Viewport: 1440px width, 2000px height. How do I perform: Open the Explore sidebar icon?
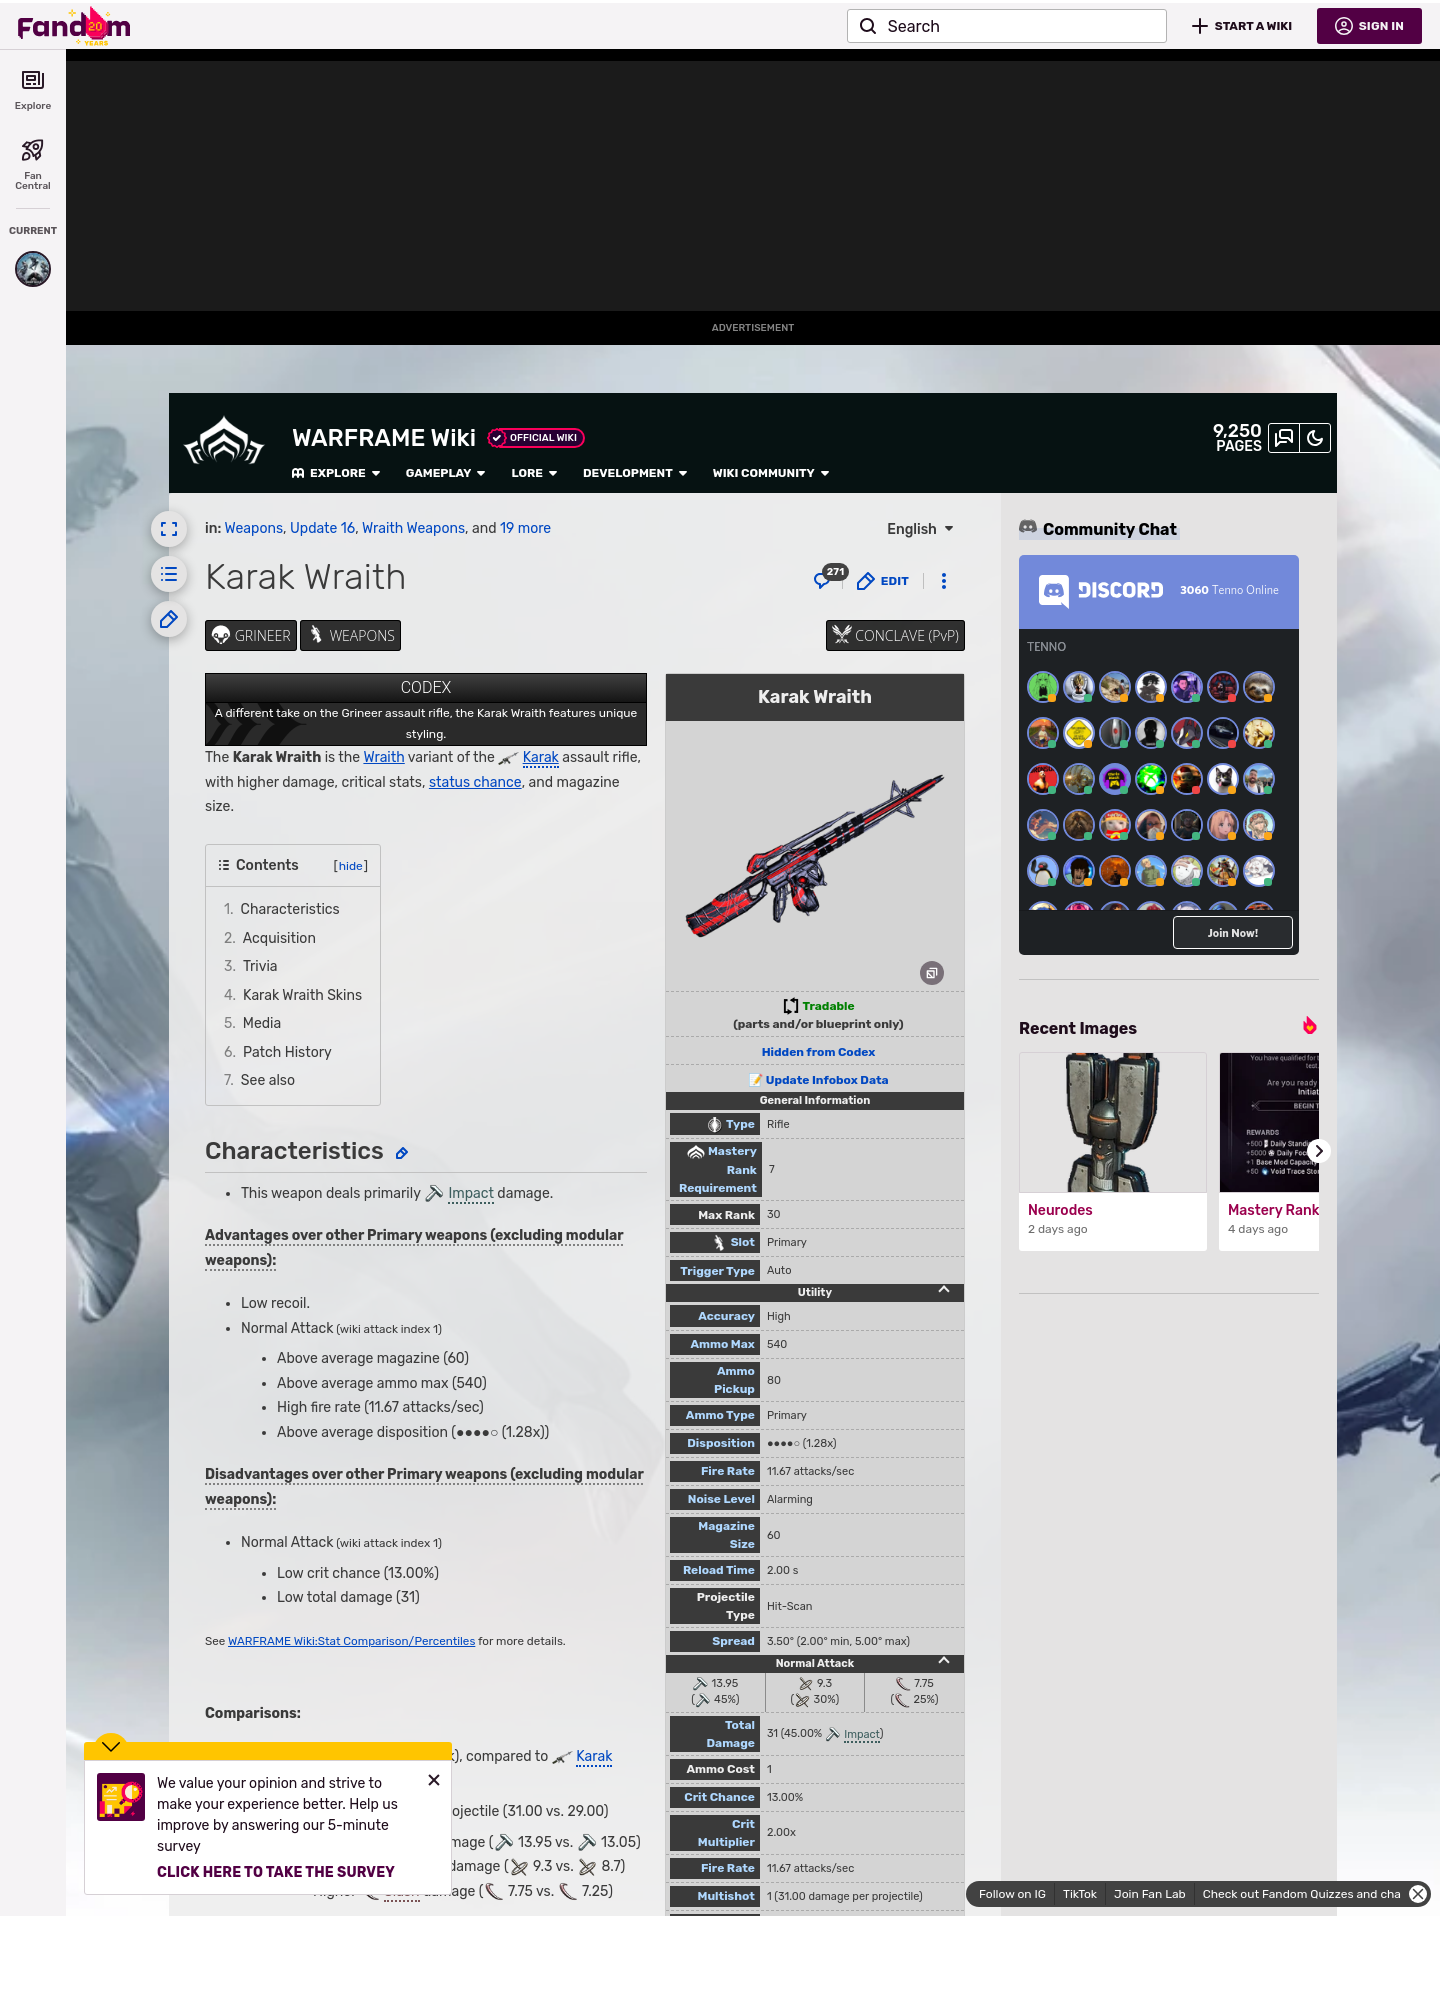tap(33, 89)
